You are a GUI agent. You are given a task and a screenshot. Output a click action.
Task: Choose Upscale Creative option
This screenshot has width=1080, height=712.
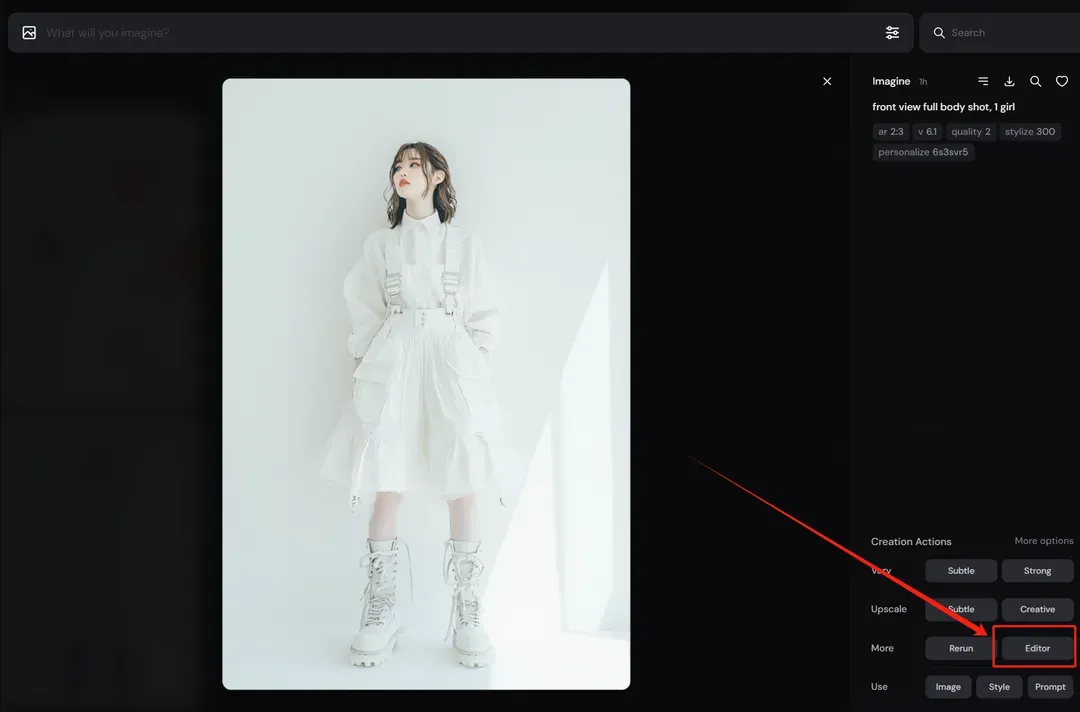[1037, 609]
